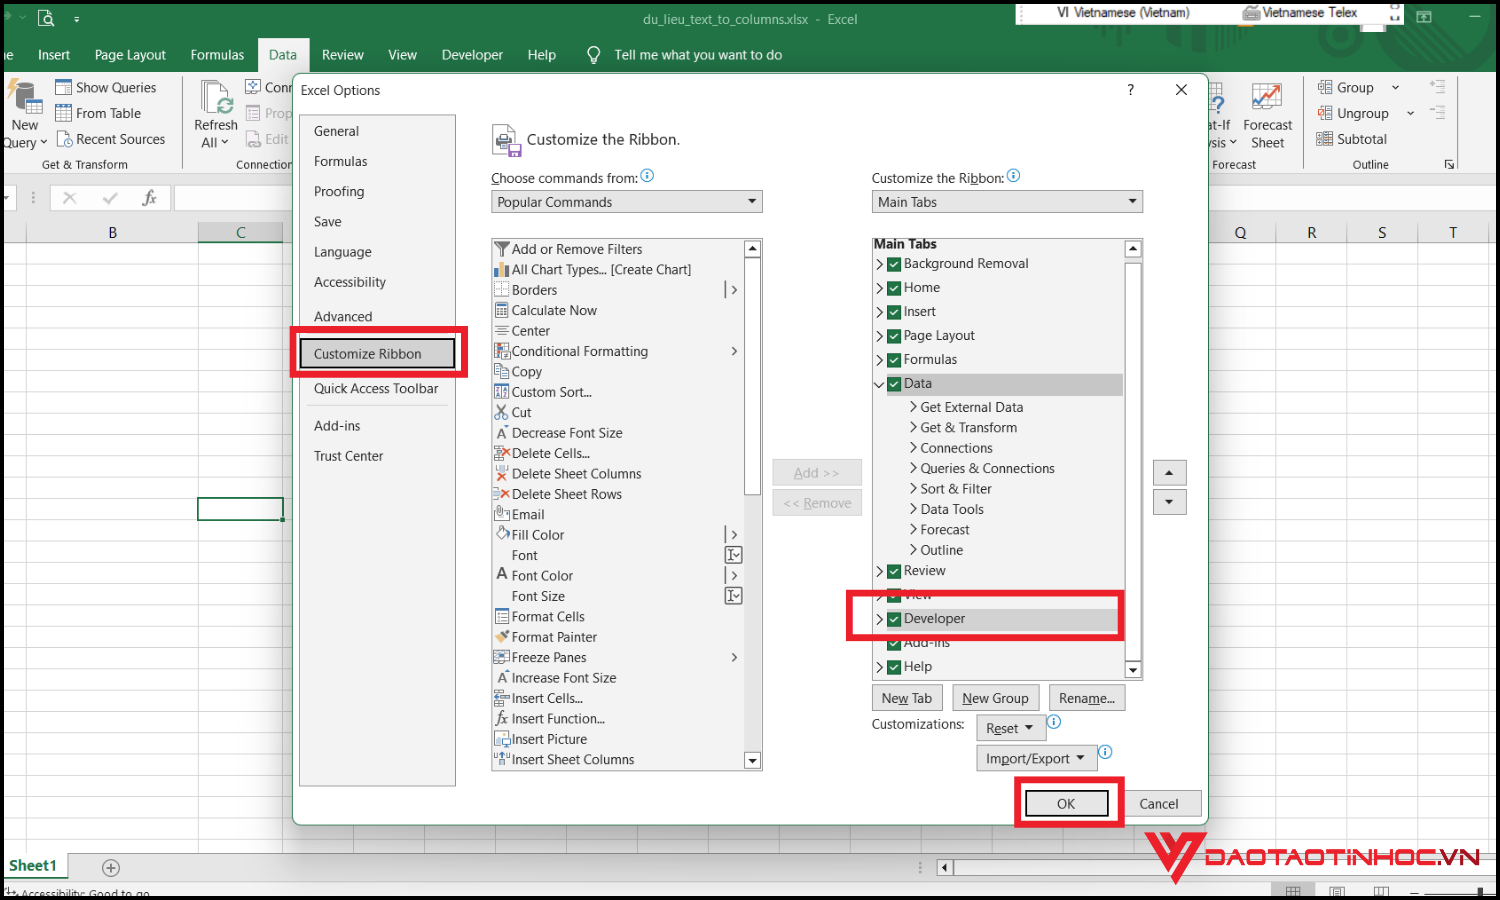Select the Center alignment command icon
The height and width of the screenshot is (900, 1500).
point(502,331)
